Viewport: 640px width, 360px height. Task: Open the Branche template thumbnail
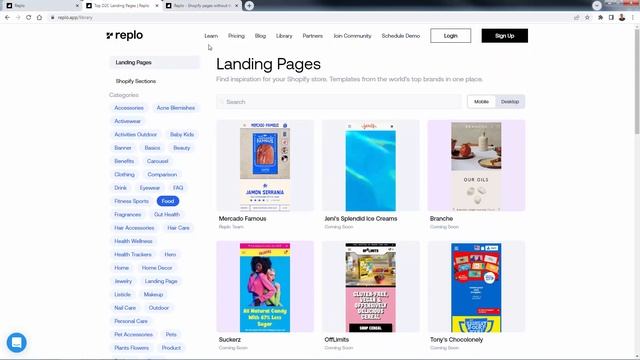(476, 165)
